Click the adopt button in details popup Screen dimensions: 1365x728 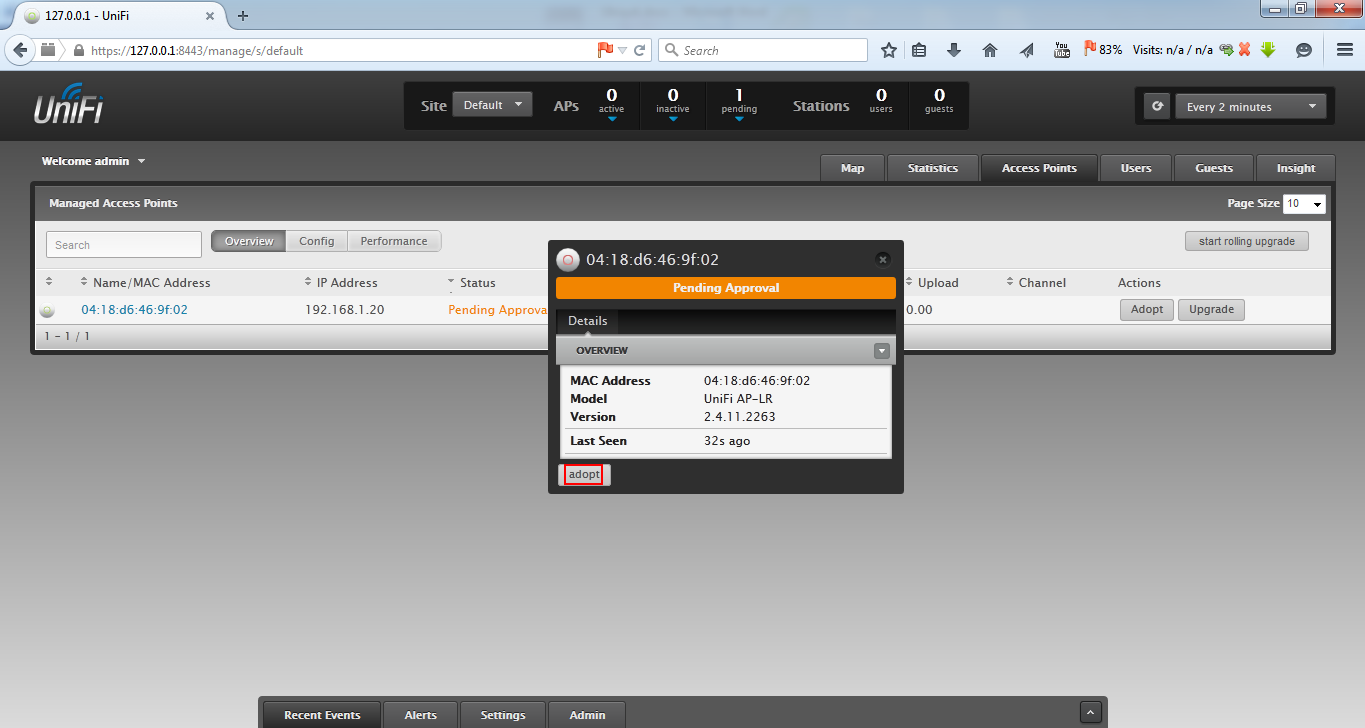[585, 475]
